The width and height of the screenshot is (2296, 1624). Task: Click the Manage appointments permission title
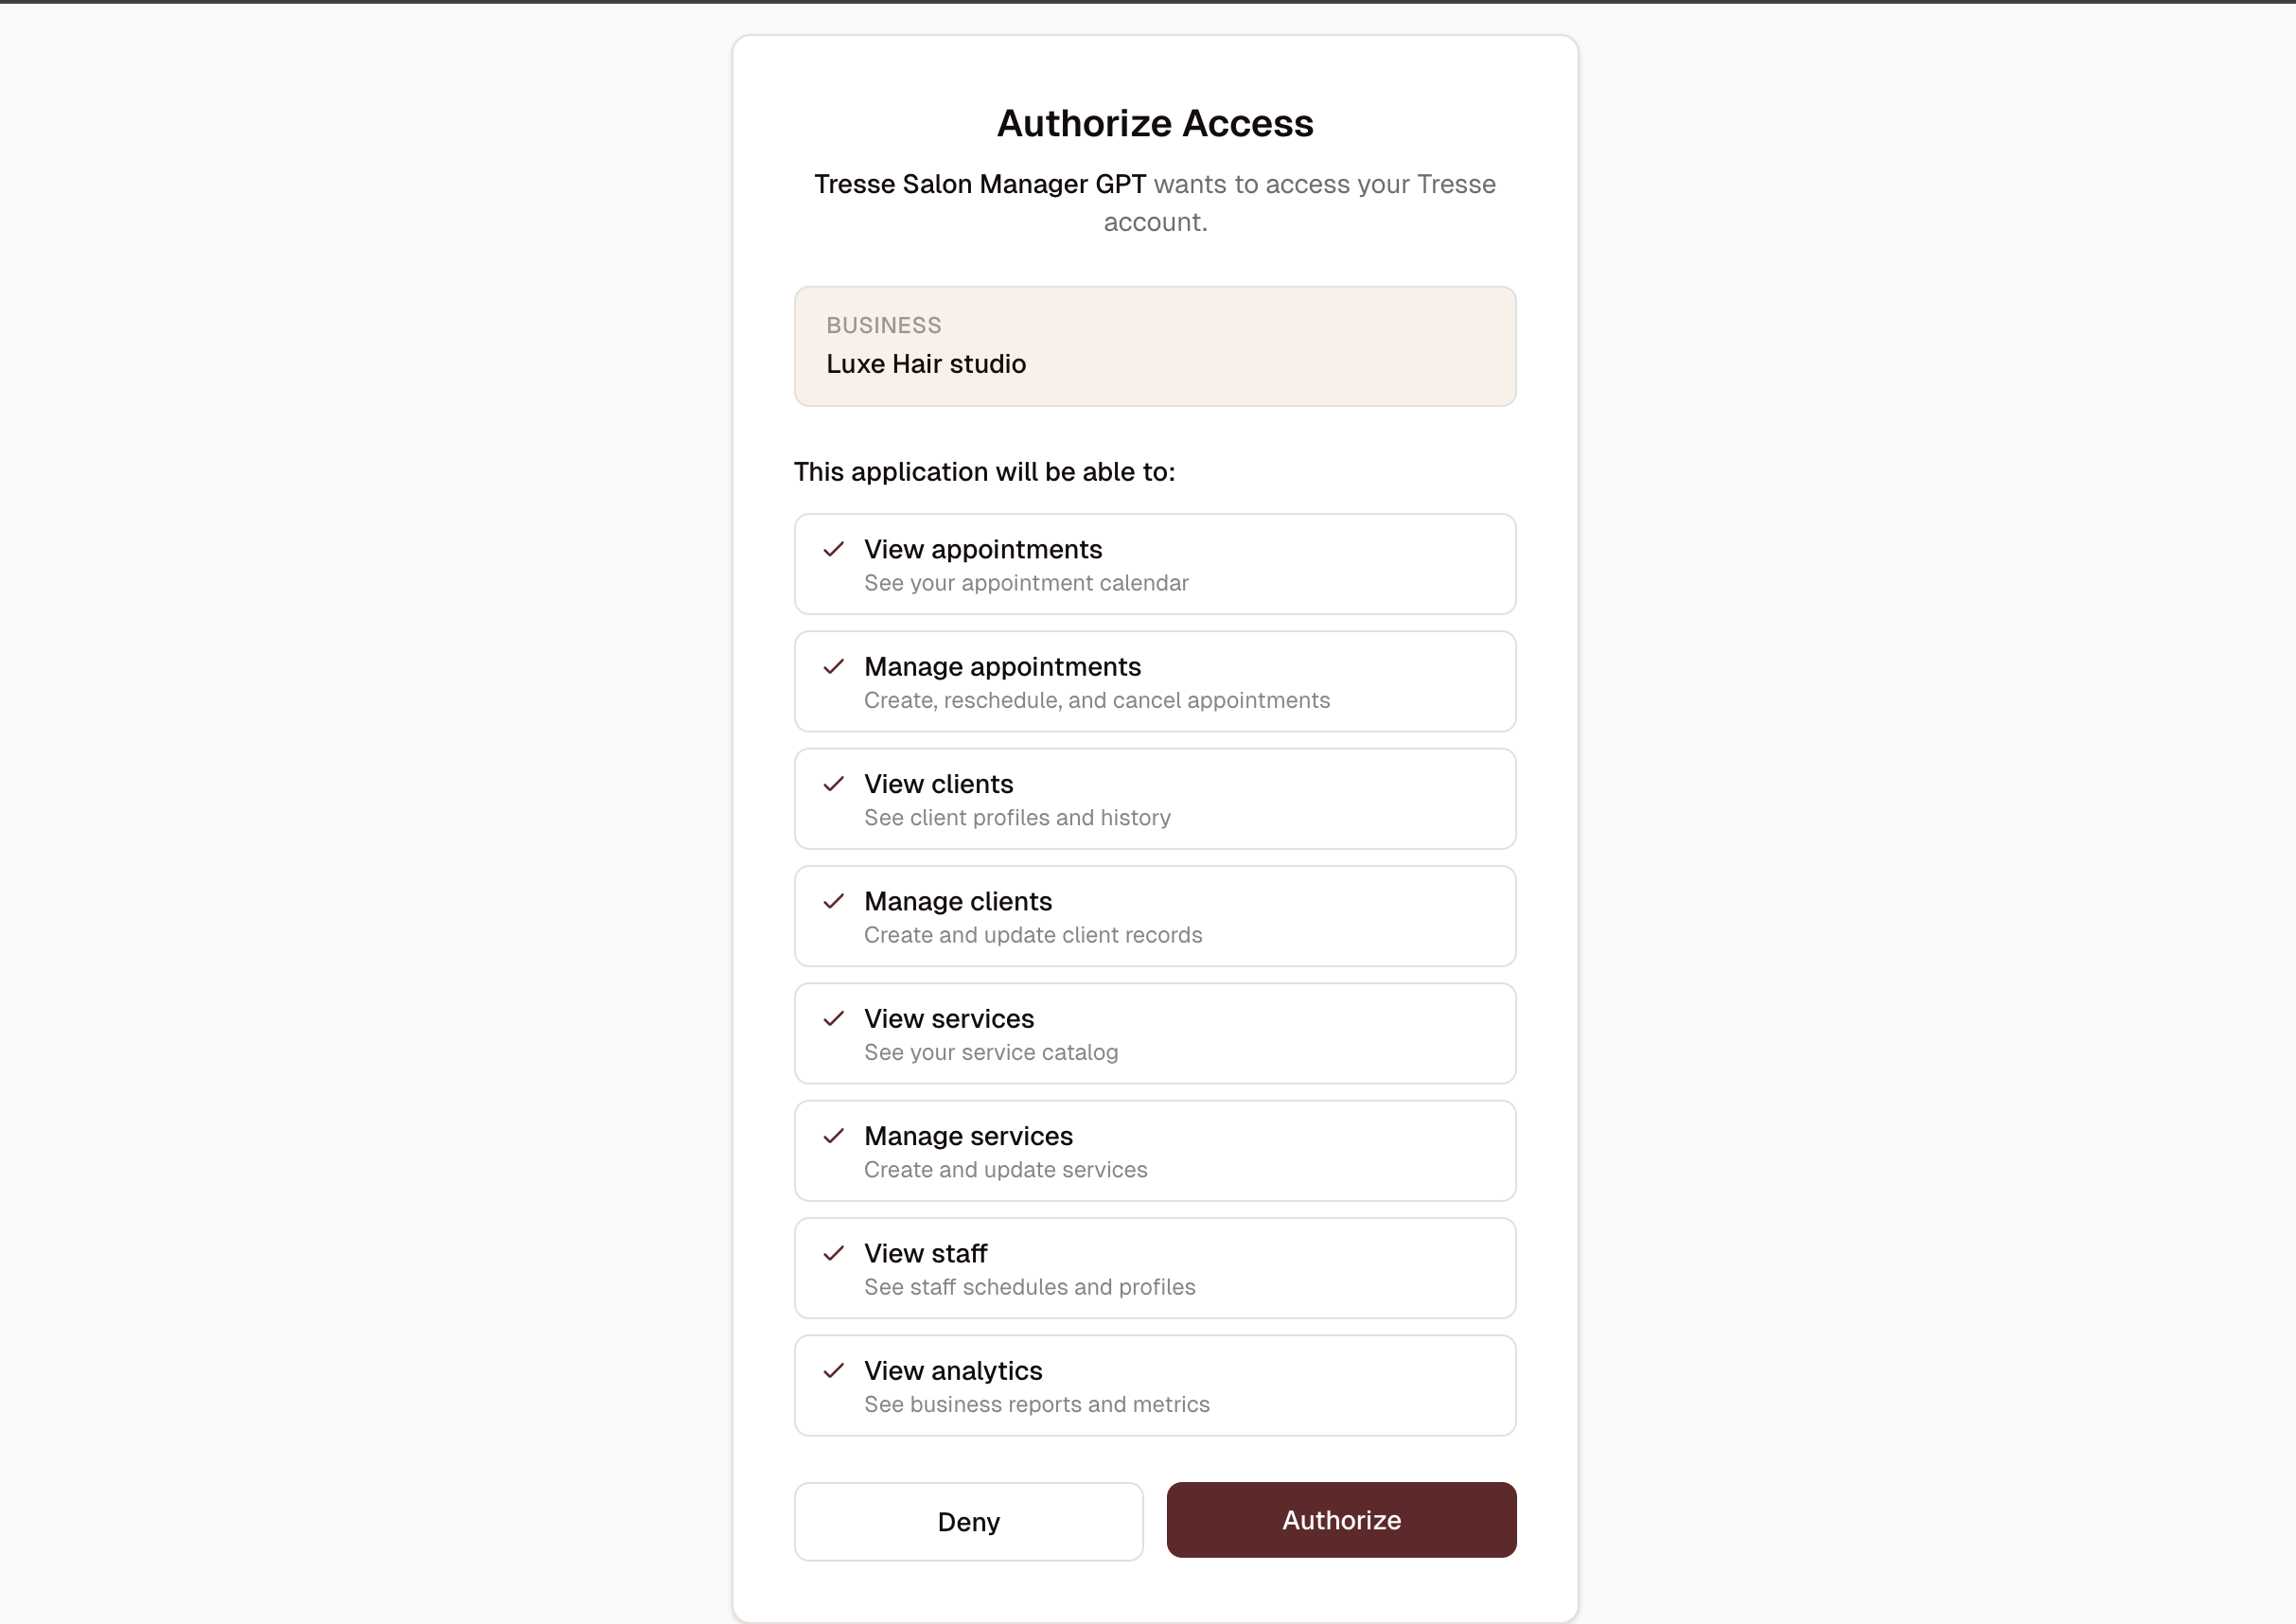tap(1002, 667)
